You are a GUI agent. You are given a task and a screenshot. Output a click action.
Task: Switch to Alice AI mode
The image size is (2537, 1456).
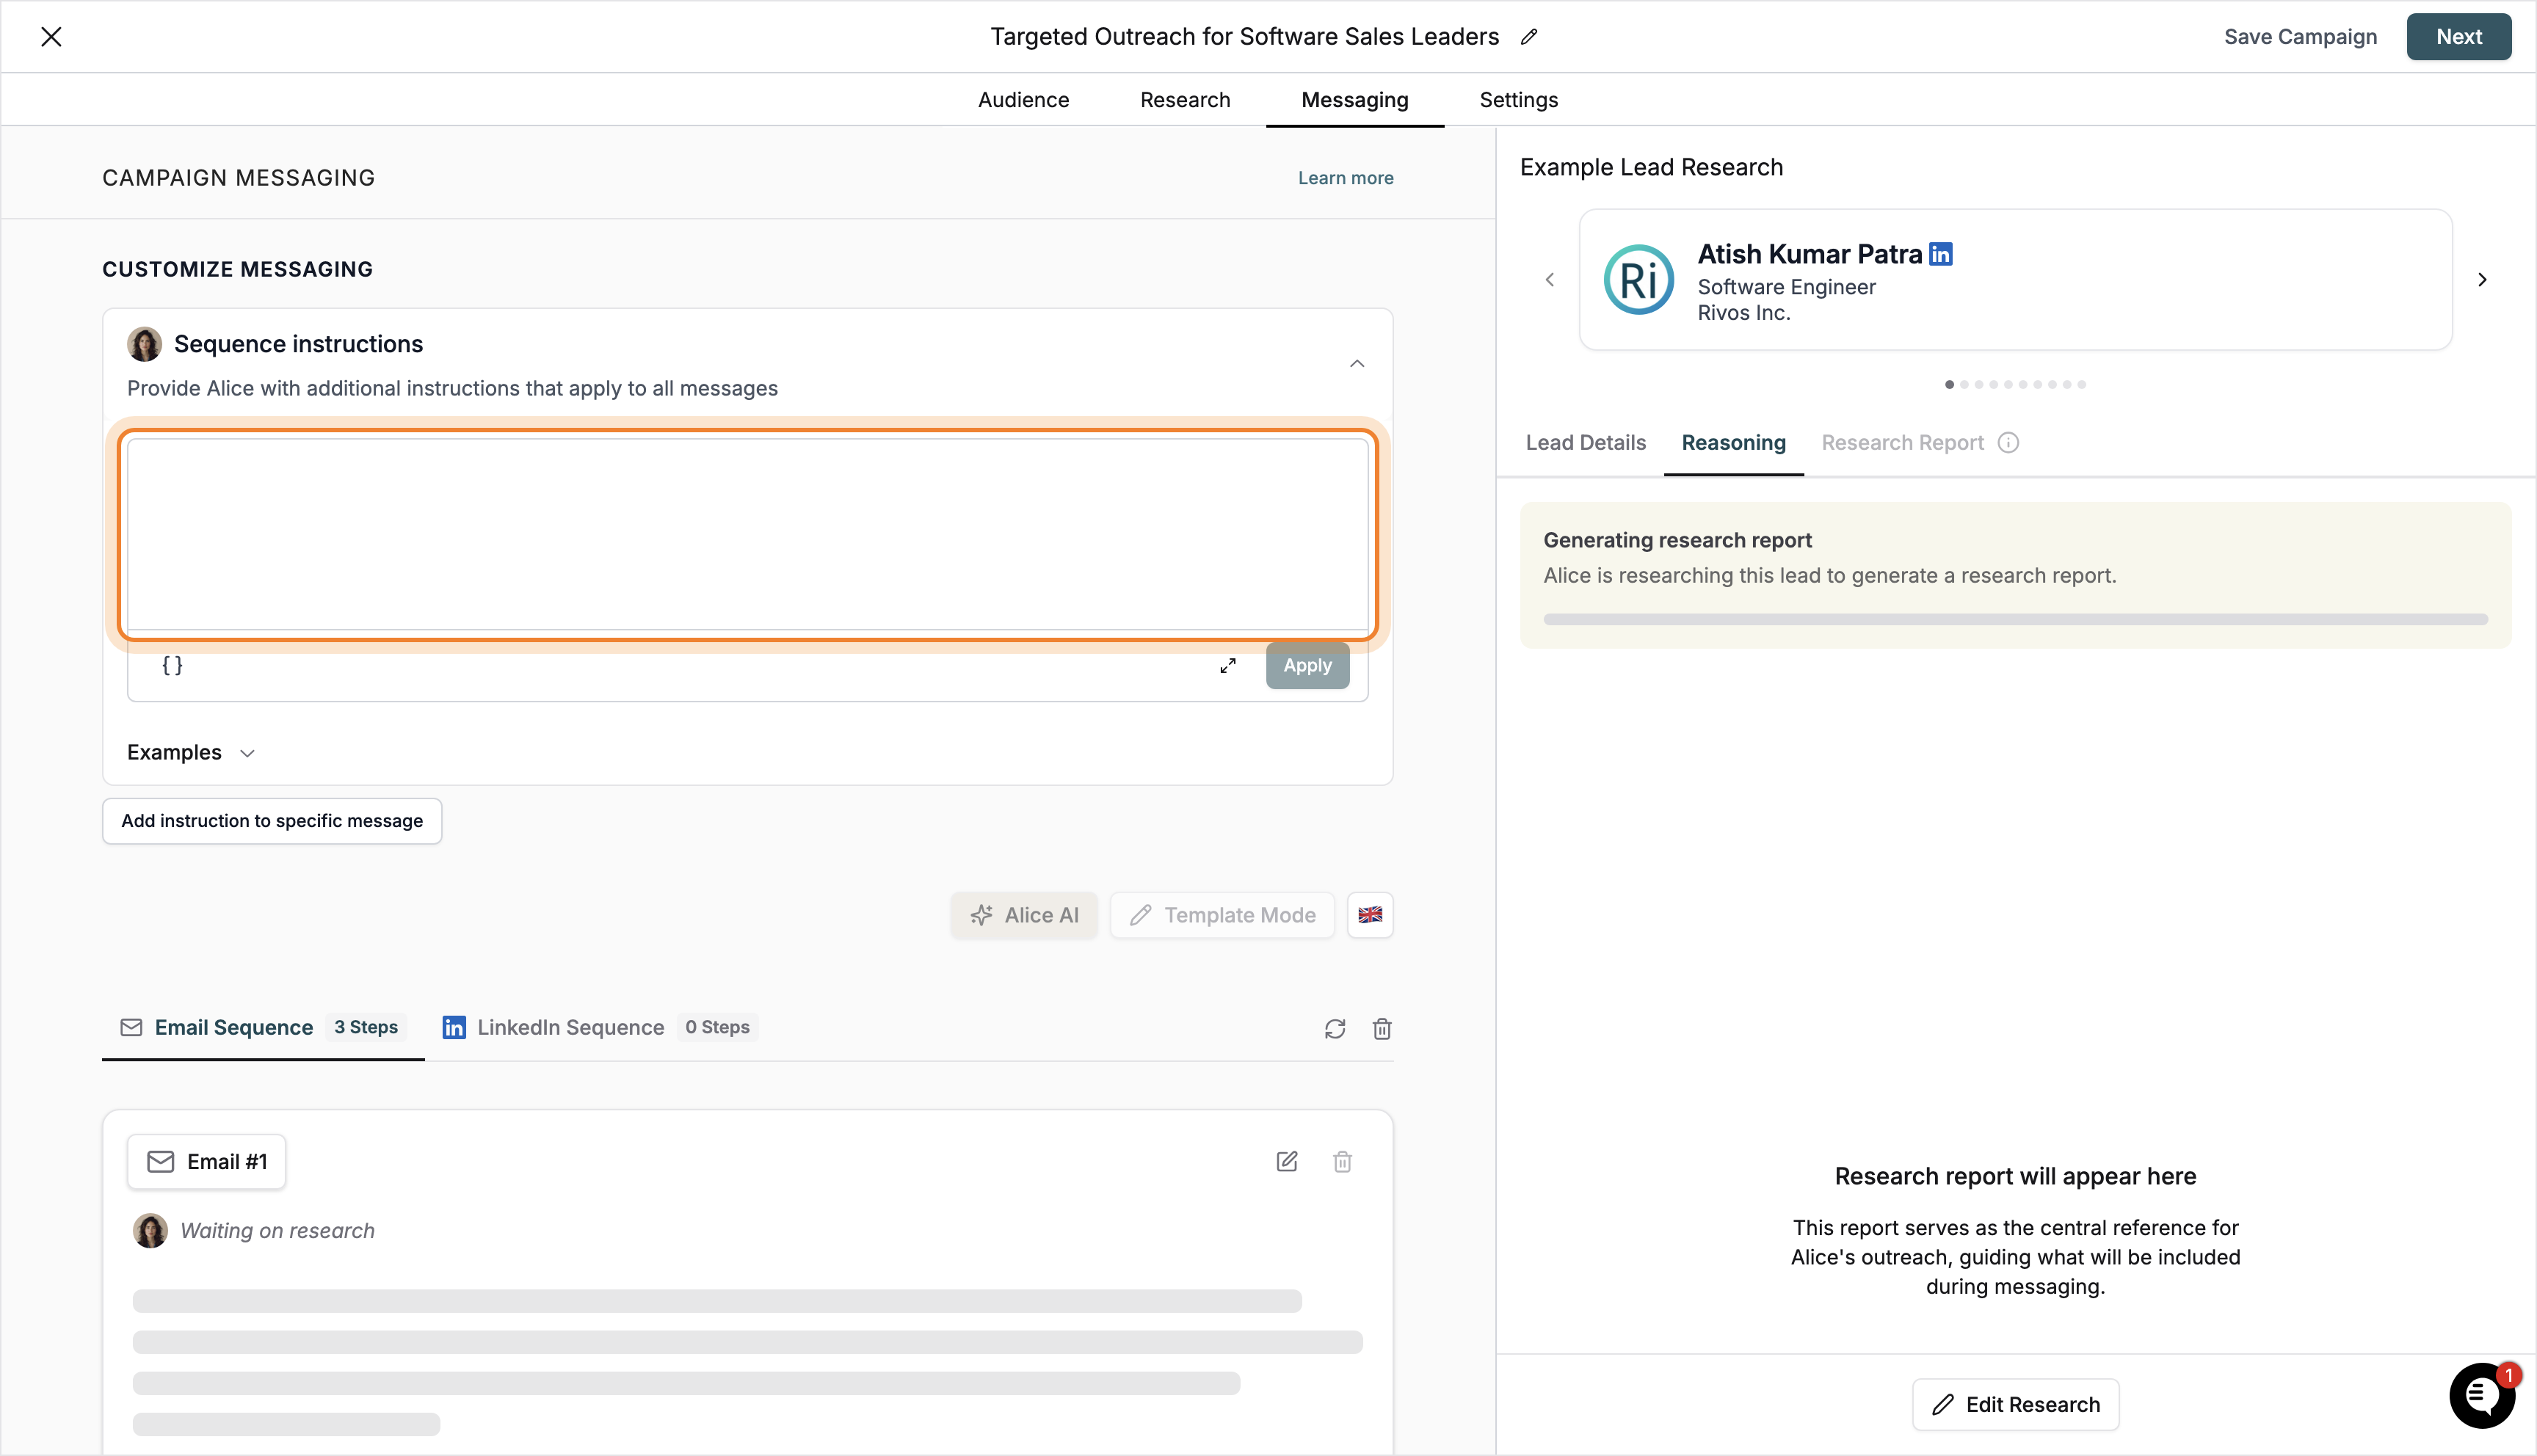(x=1024, y=915)
